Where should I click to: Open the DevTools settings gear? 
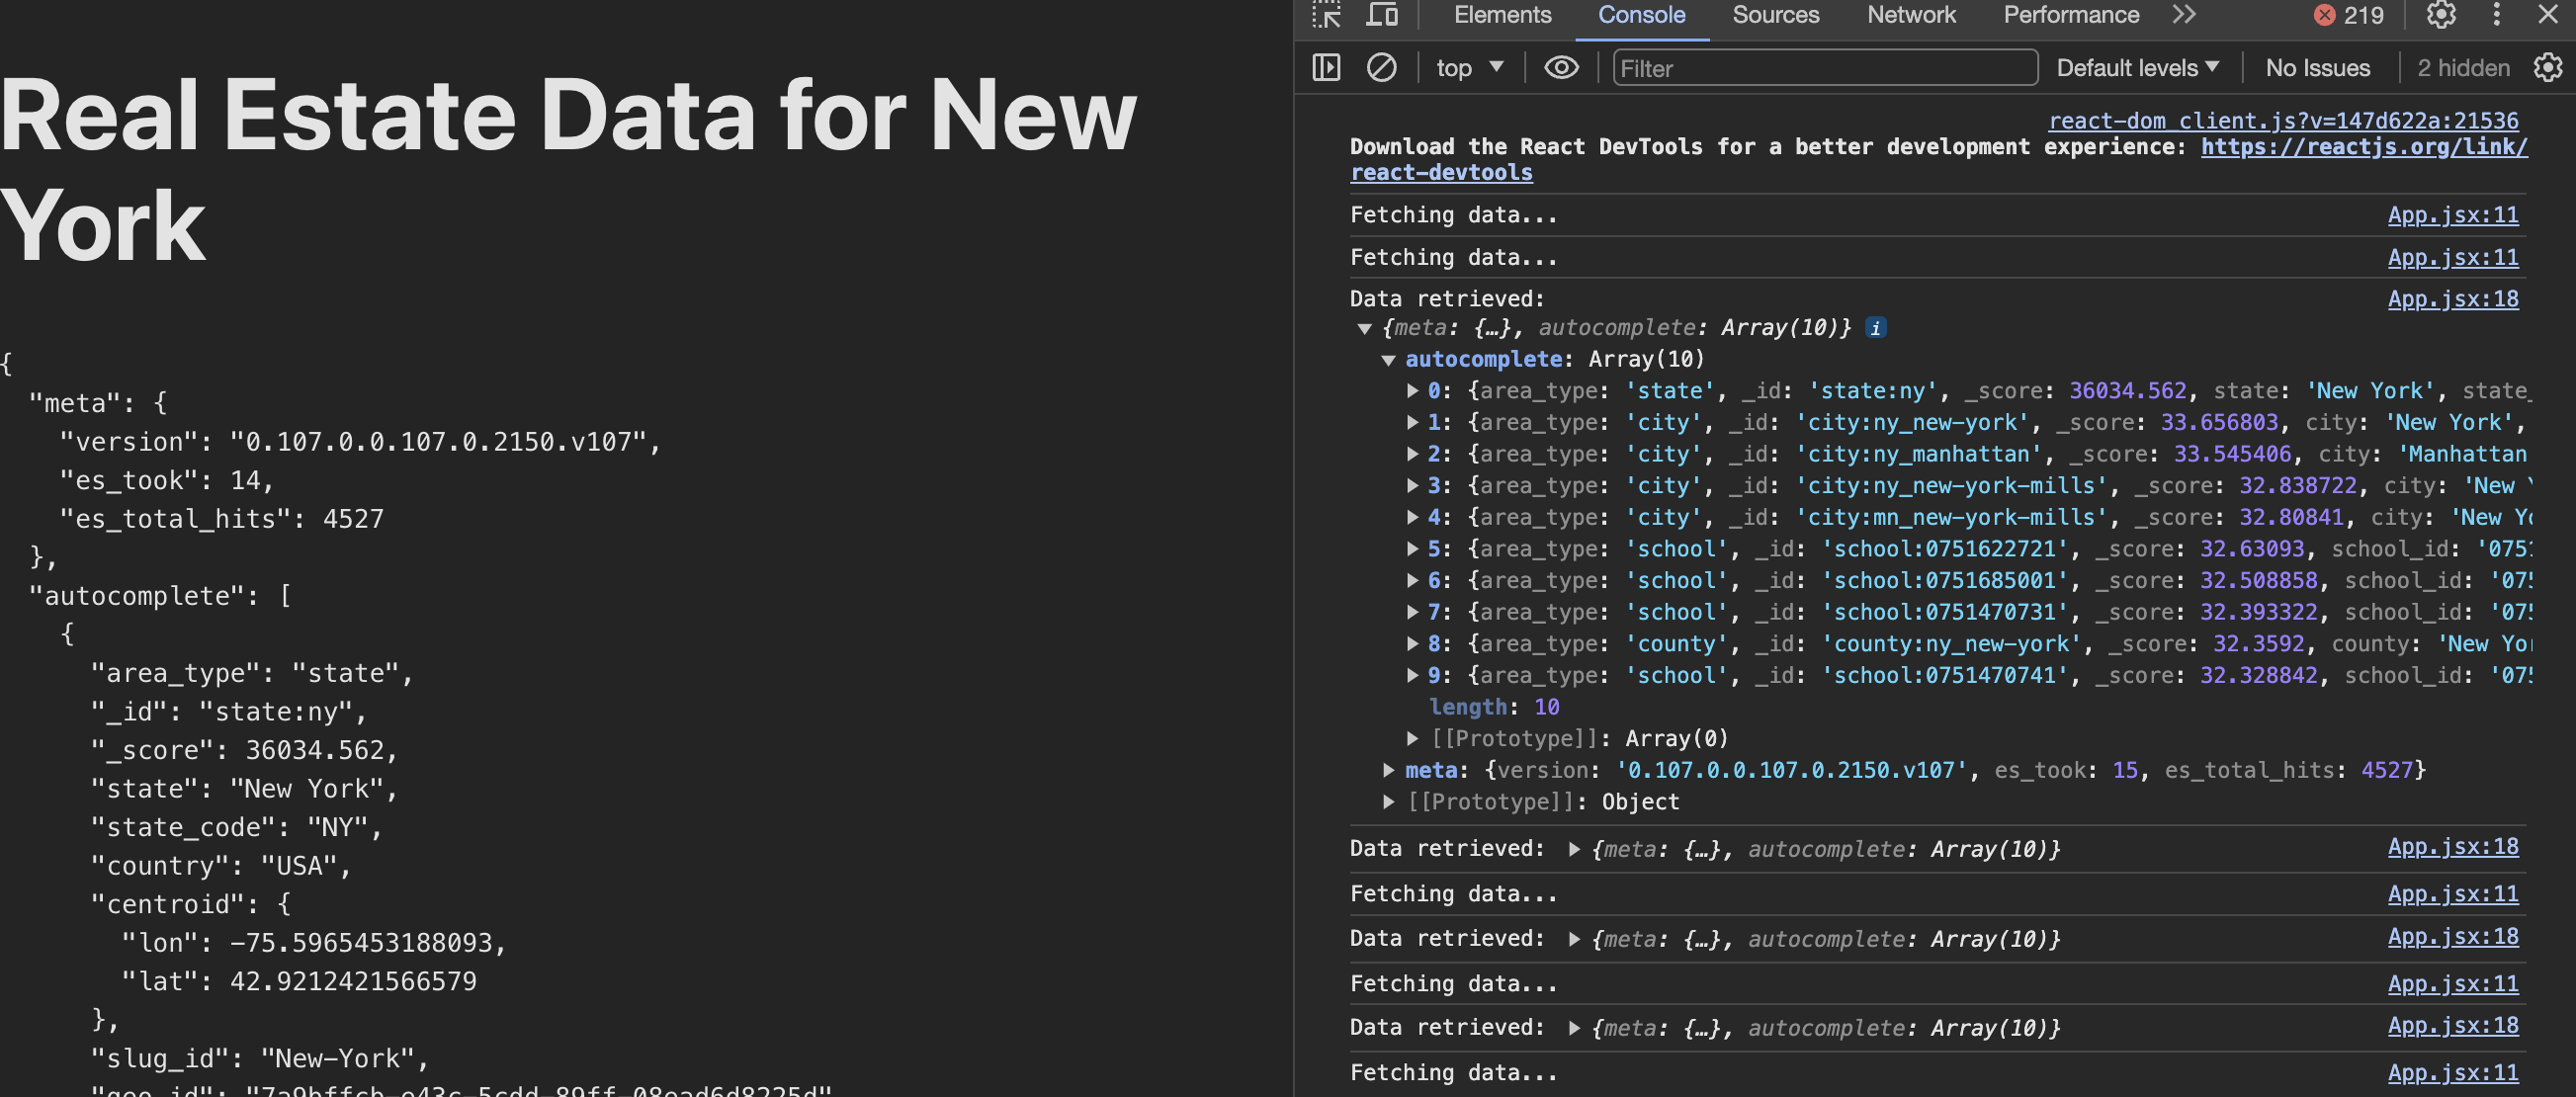click(2441, 14)
